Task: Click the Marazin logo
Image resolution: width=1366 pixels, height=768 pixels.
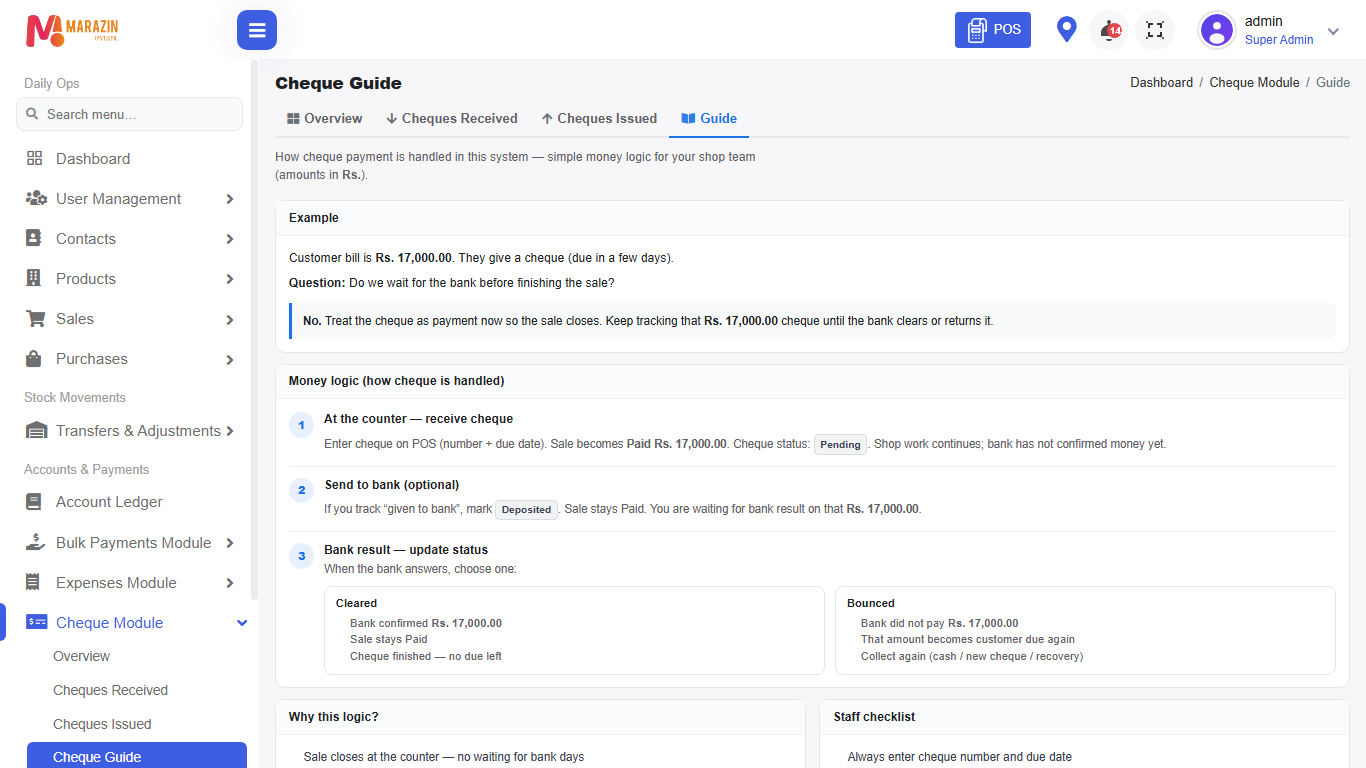Action: [72, 31]
